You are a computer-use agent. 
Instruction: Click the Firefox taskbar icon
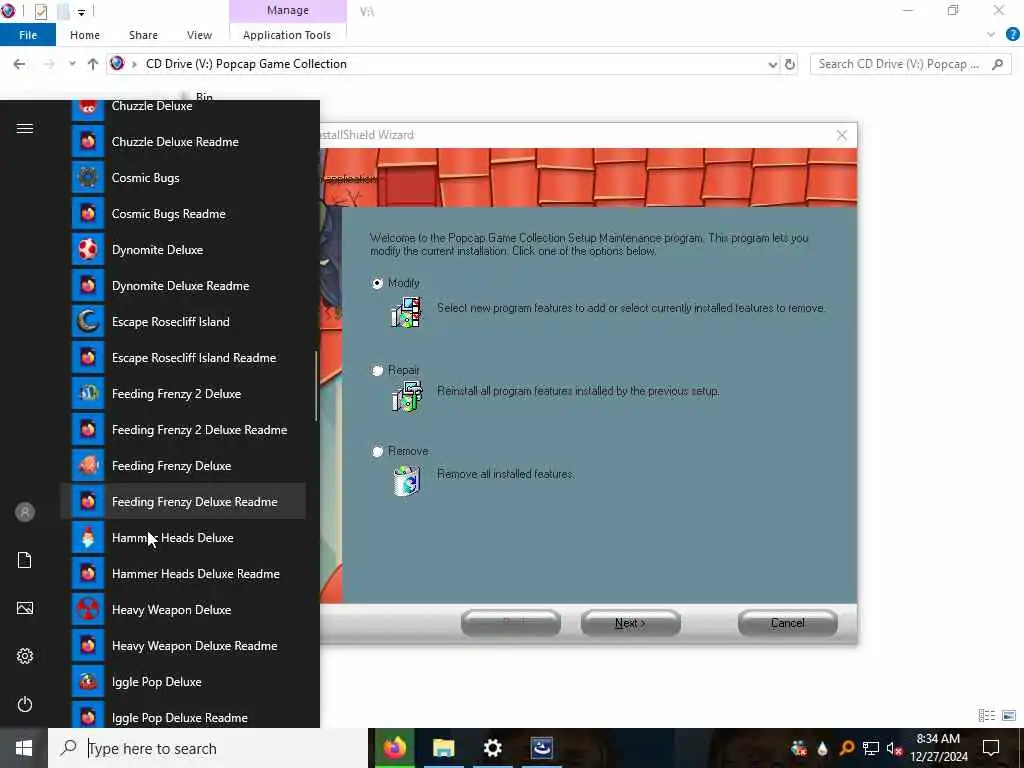point(394,748)
